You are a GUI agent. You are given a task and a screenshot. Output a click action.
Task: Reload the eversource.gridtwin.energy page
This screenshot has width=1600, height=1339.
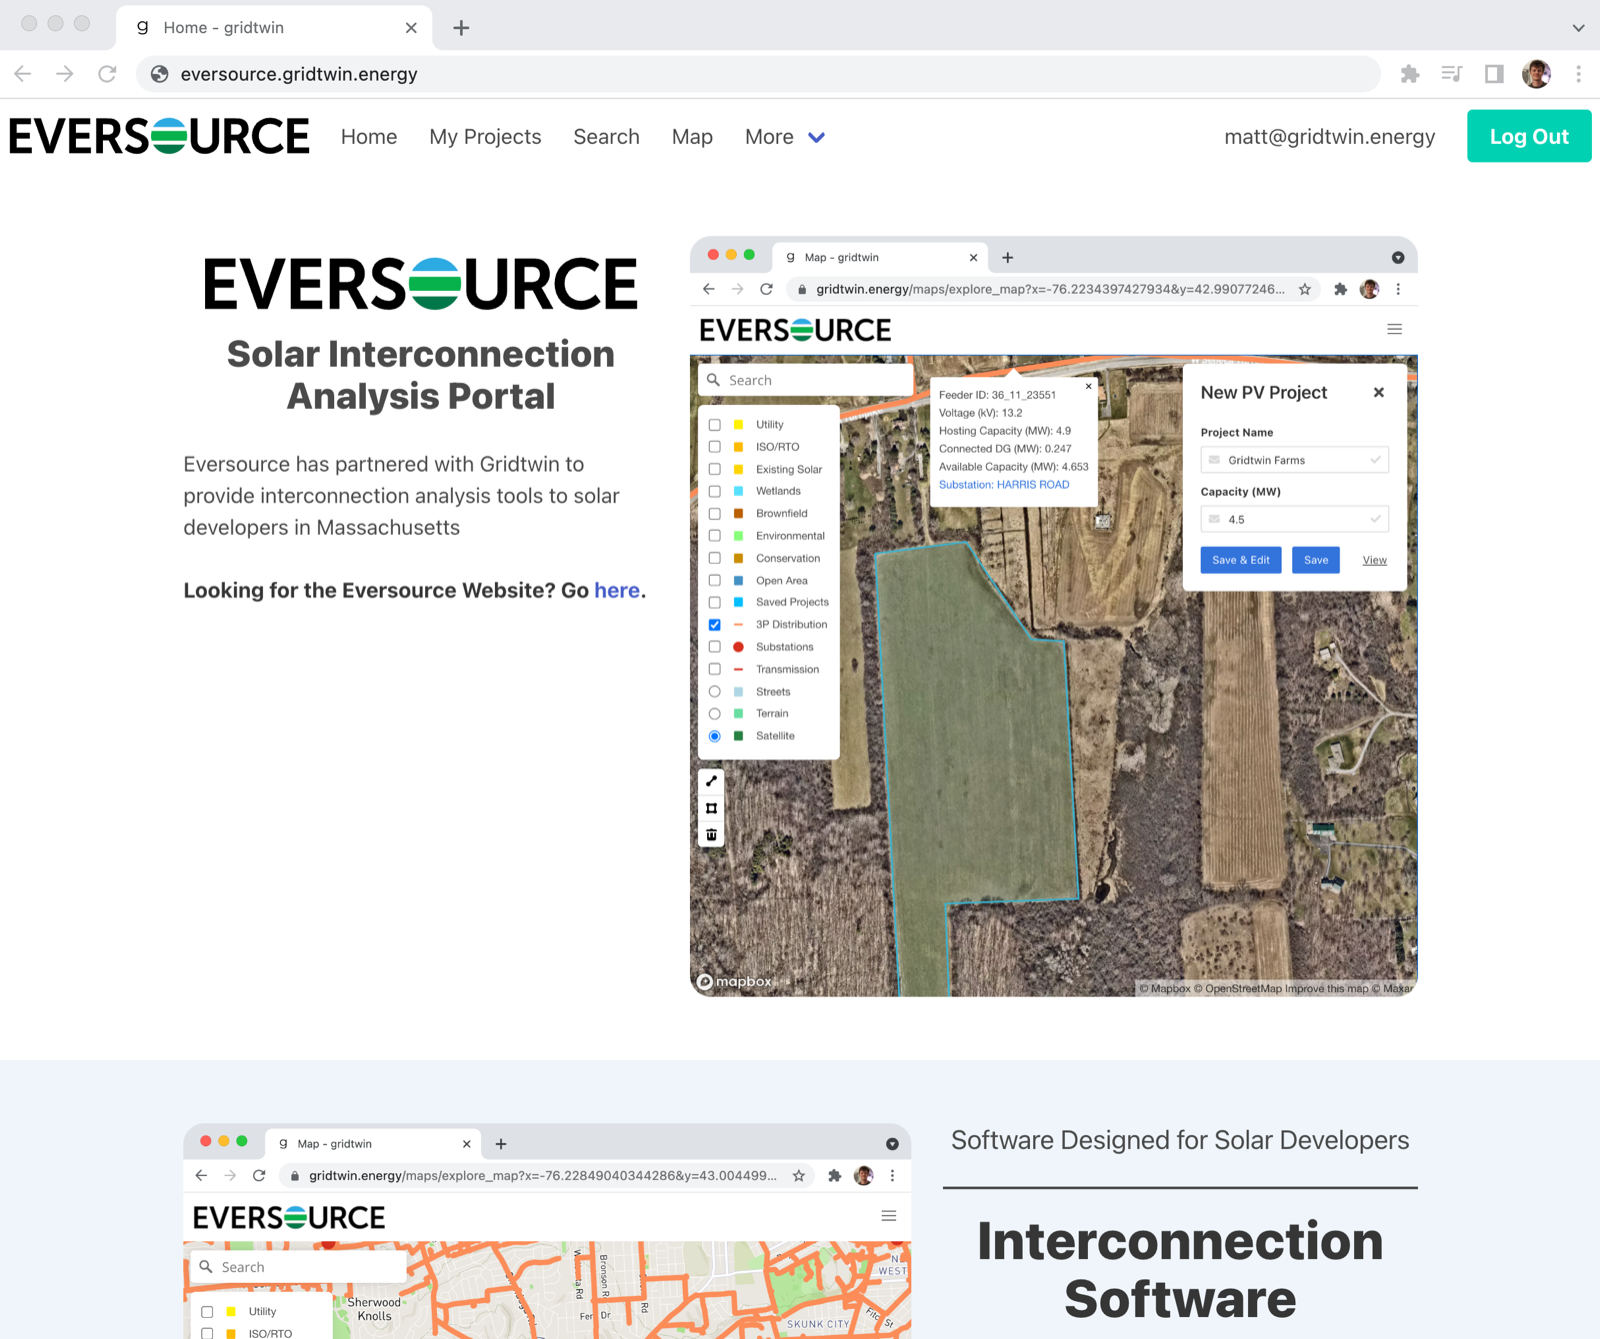pos(107,74)
